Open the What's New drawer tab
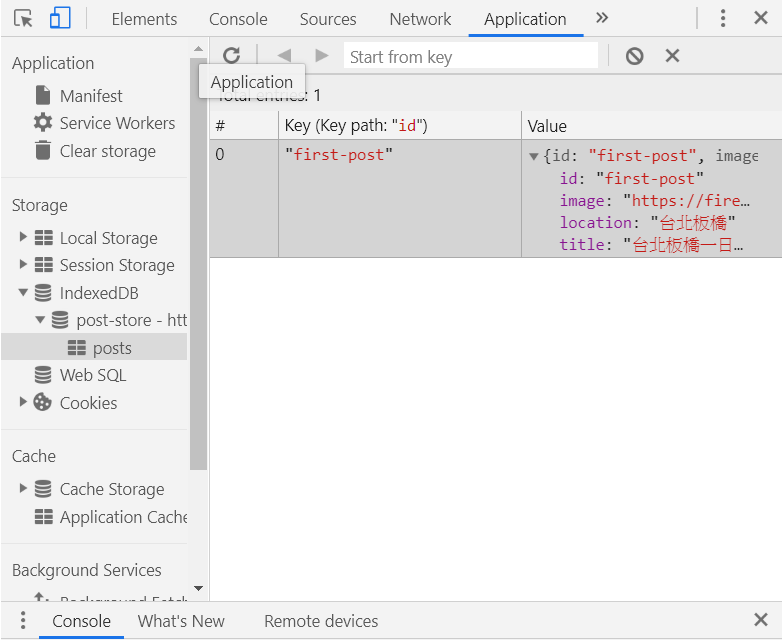Screen dimensions: 782x640 point(181,621)
